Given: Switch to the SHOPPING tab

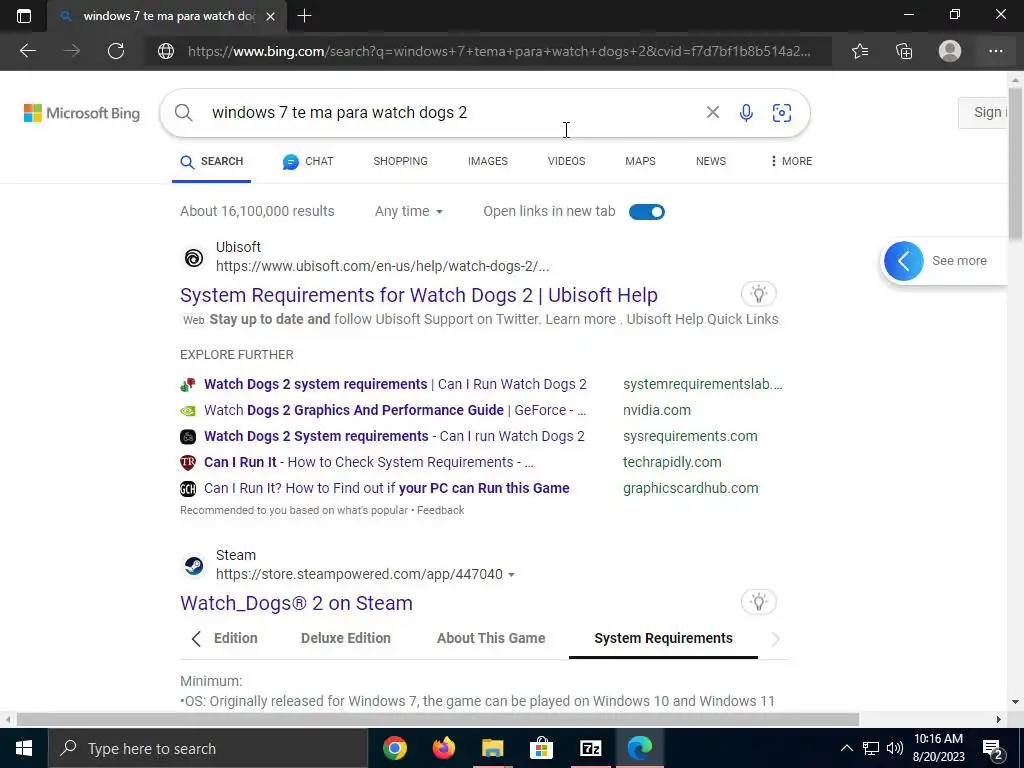Looking at the screenshot, I should [x=400, y=161].
